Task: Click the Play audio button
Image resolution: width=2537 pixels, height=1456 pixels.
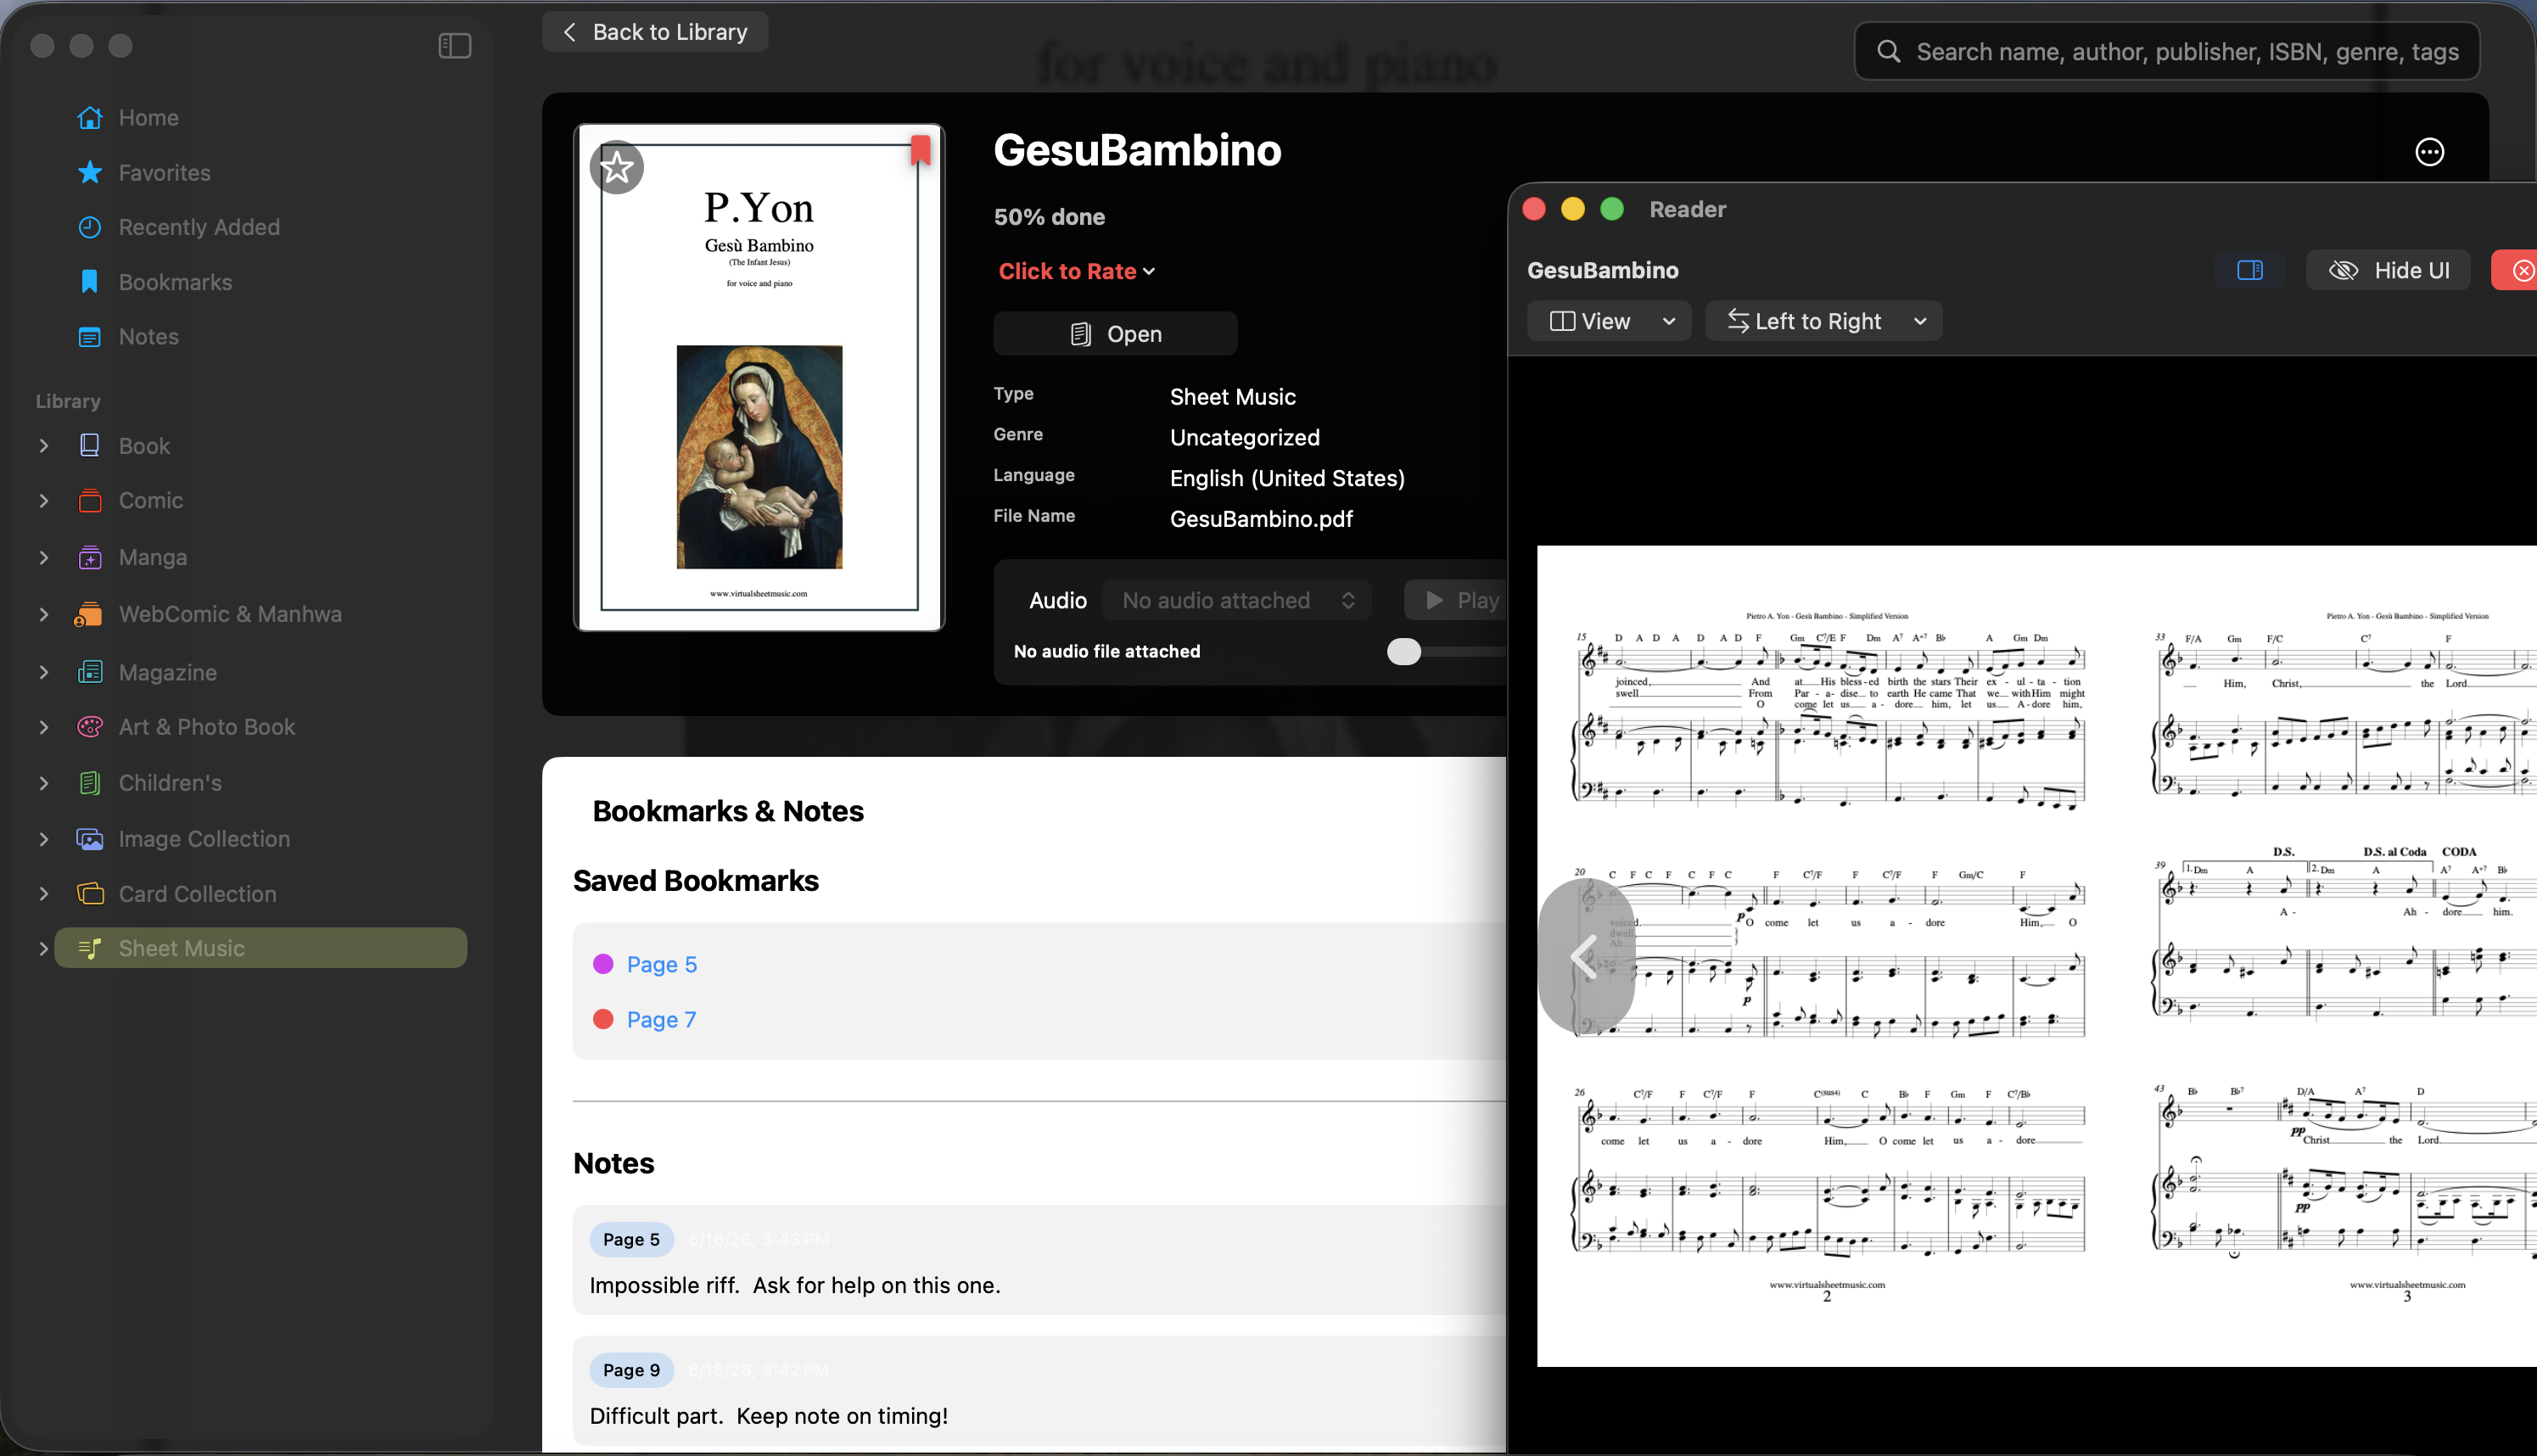Action: [x=1456, y=600]
